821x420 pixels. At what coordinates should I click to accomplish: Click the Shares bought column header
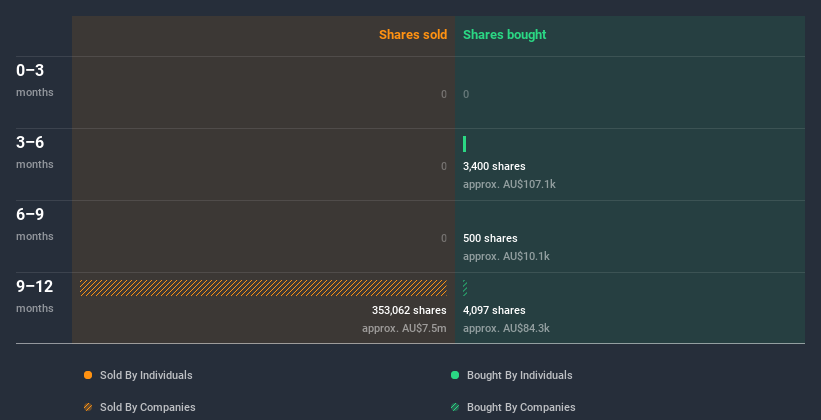tap(505, 35)
